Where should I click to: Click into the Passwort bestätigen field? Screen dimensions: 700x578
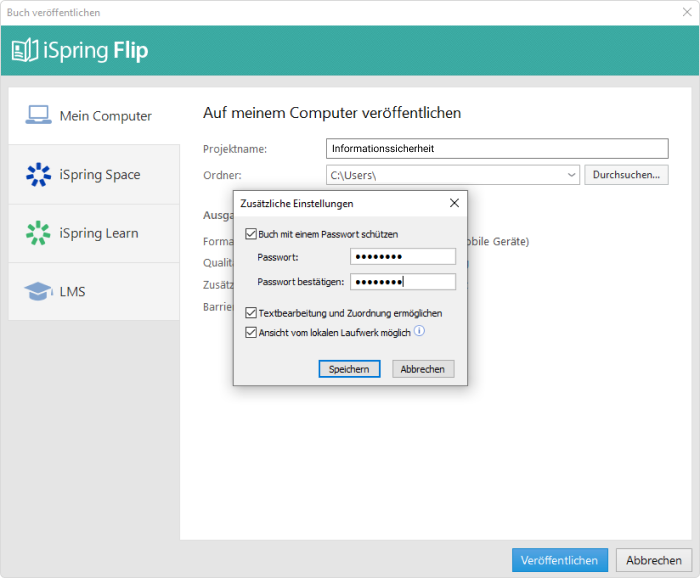(x=403, y=282)
